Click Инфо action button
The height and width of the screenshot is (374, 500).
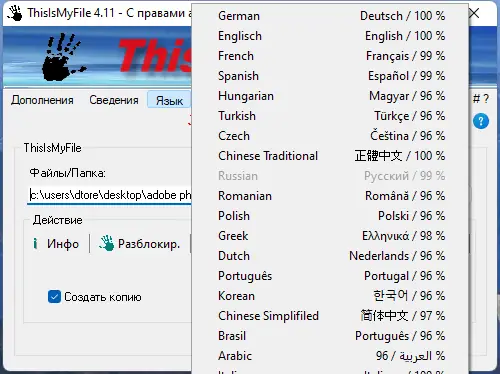pyautogui.click(x=56, y=244)
